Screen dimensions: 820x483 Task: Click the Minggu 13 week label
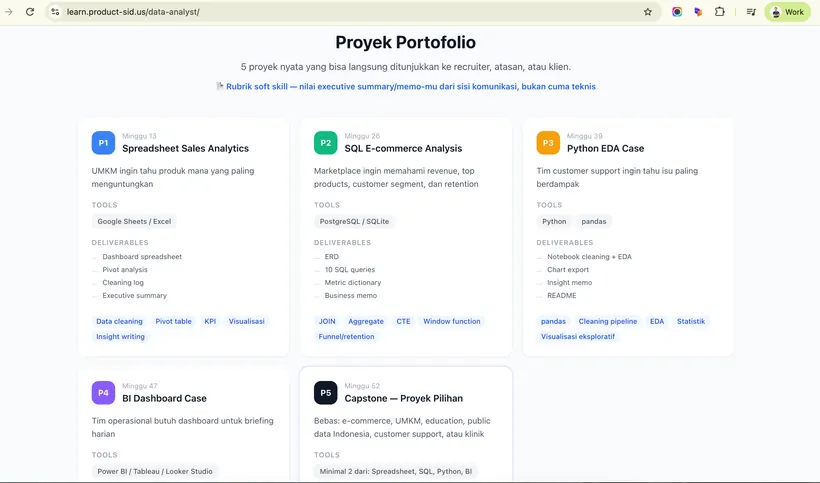tap(139, 136)
